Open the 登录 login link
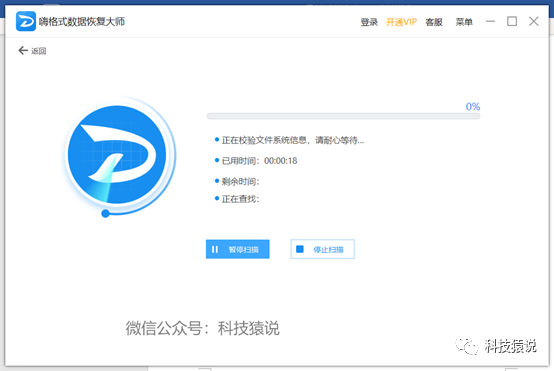Screen dimensions: 554x371 tap(369, 22)
